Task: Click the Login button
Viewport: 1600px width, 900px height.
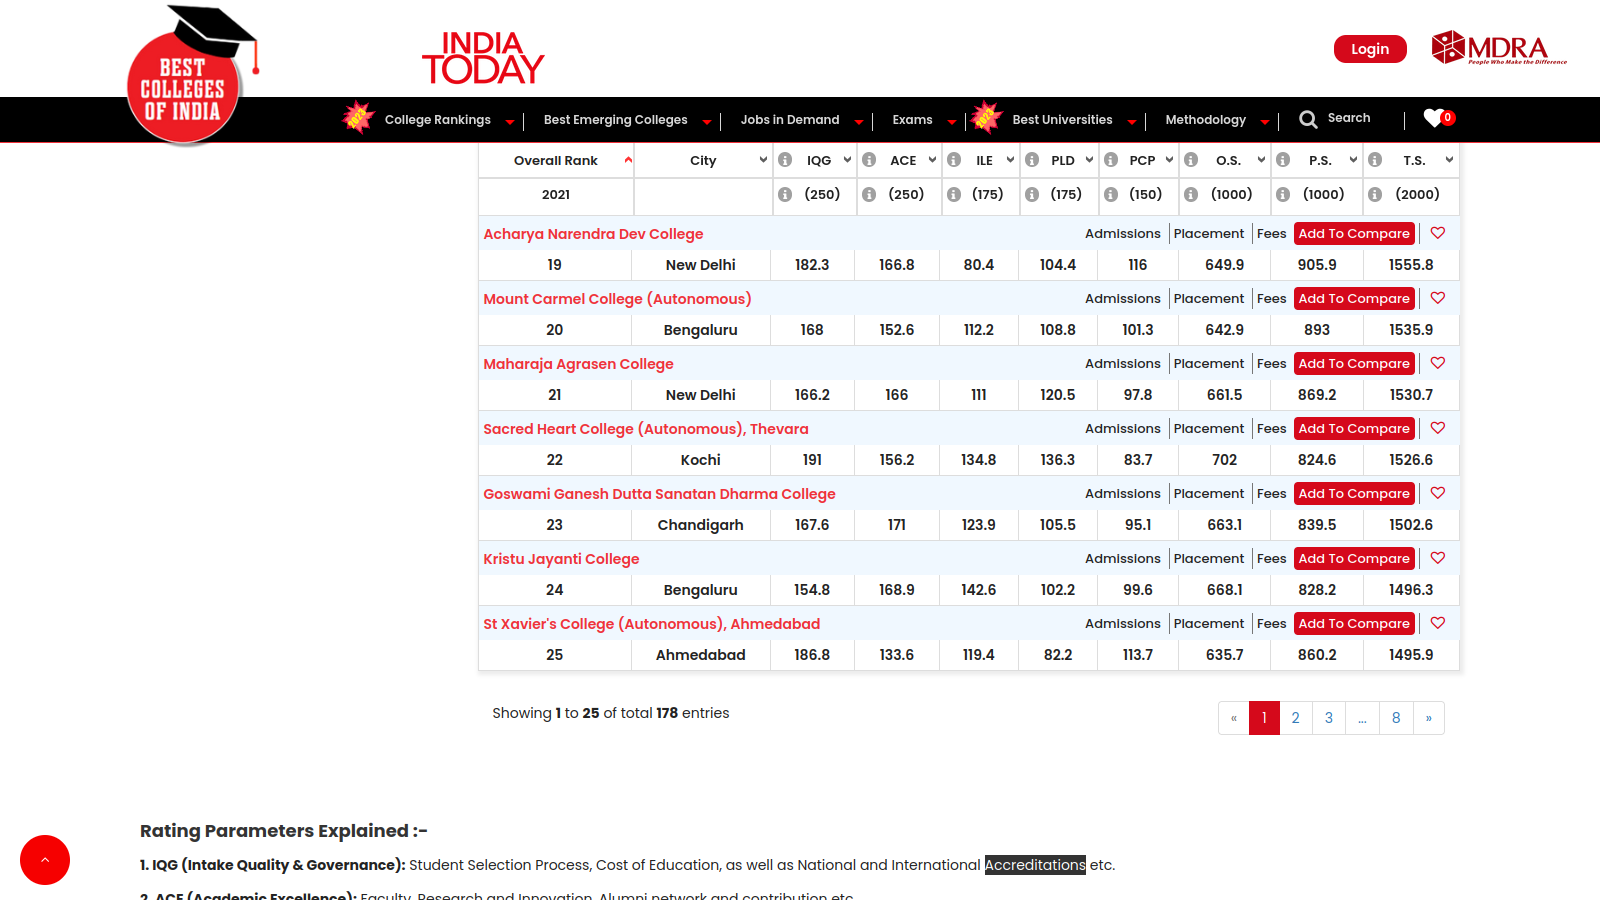Action: (1370, 49)
